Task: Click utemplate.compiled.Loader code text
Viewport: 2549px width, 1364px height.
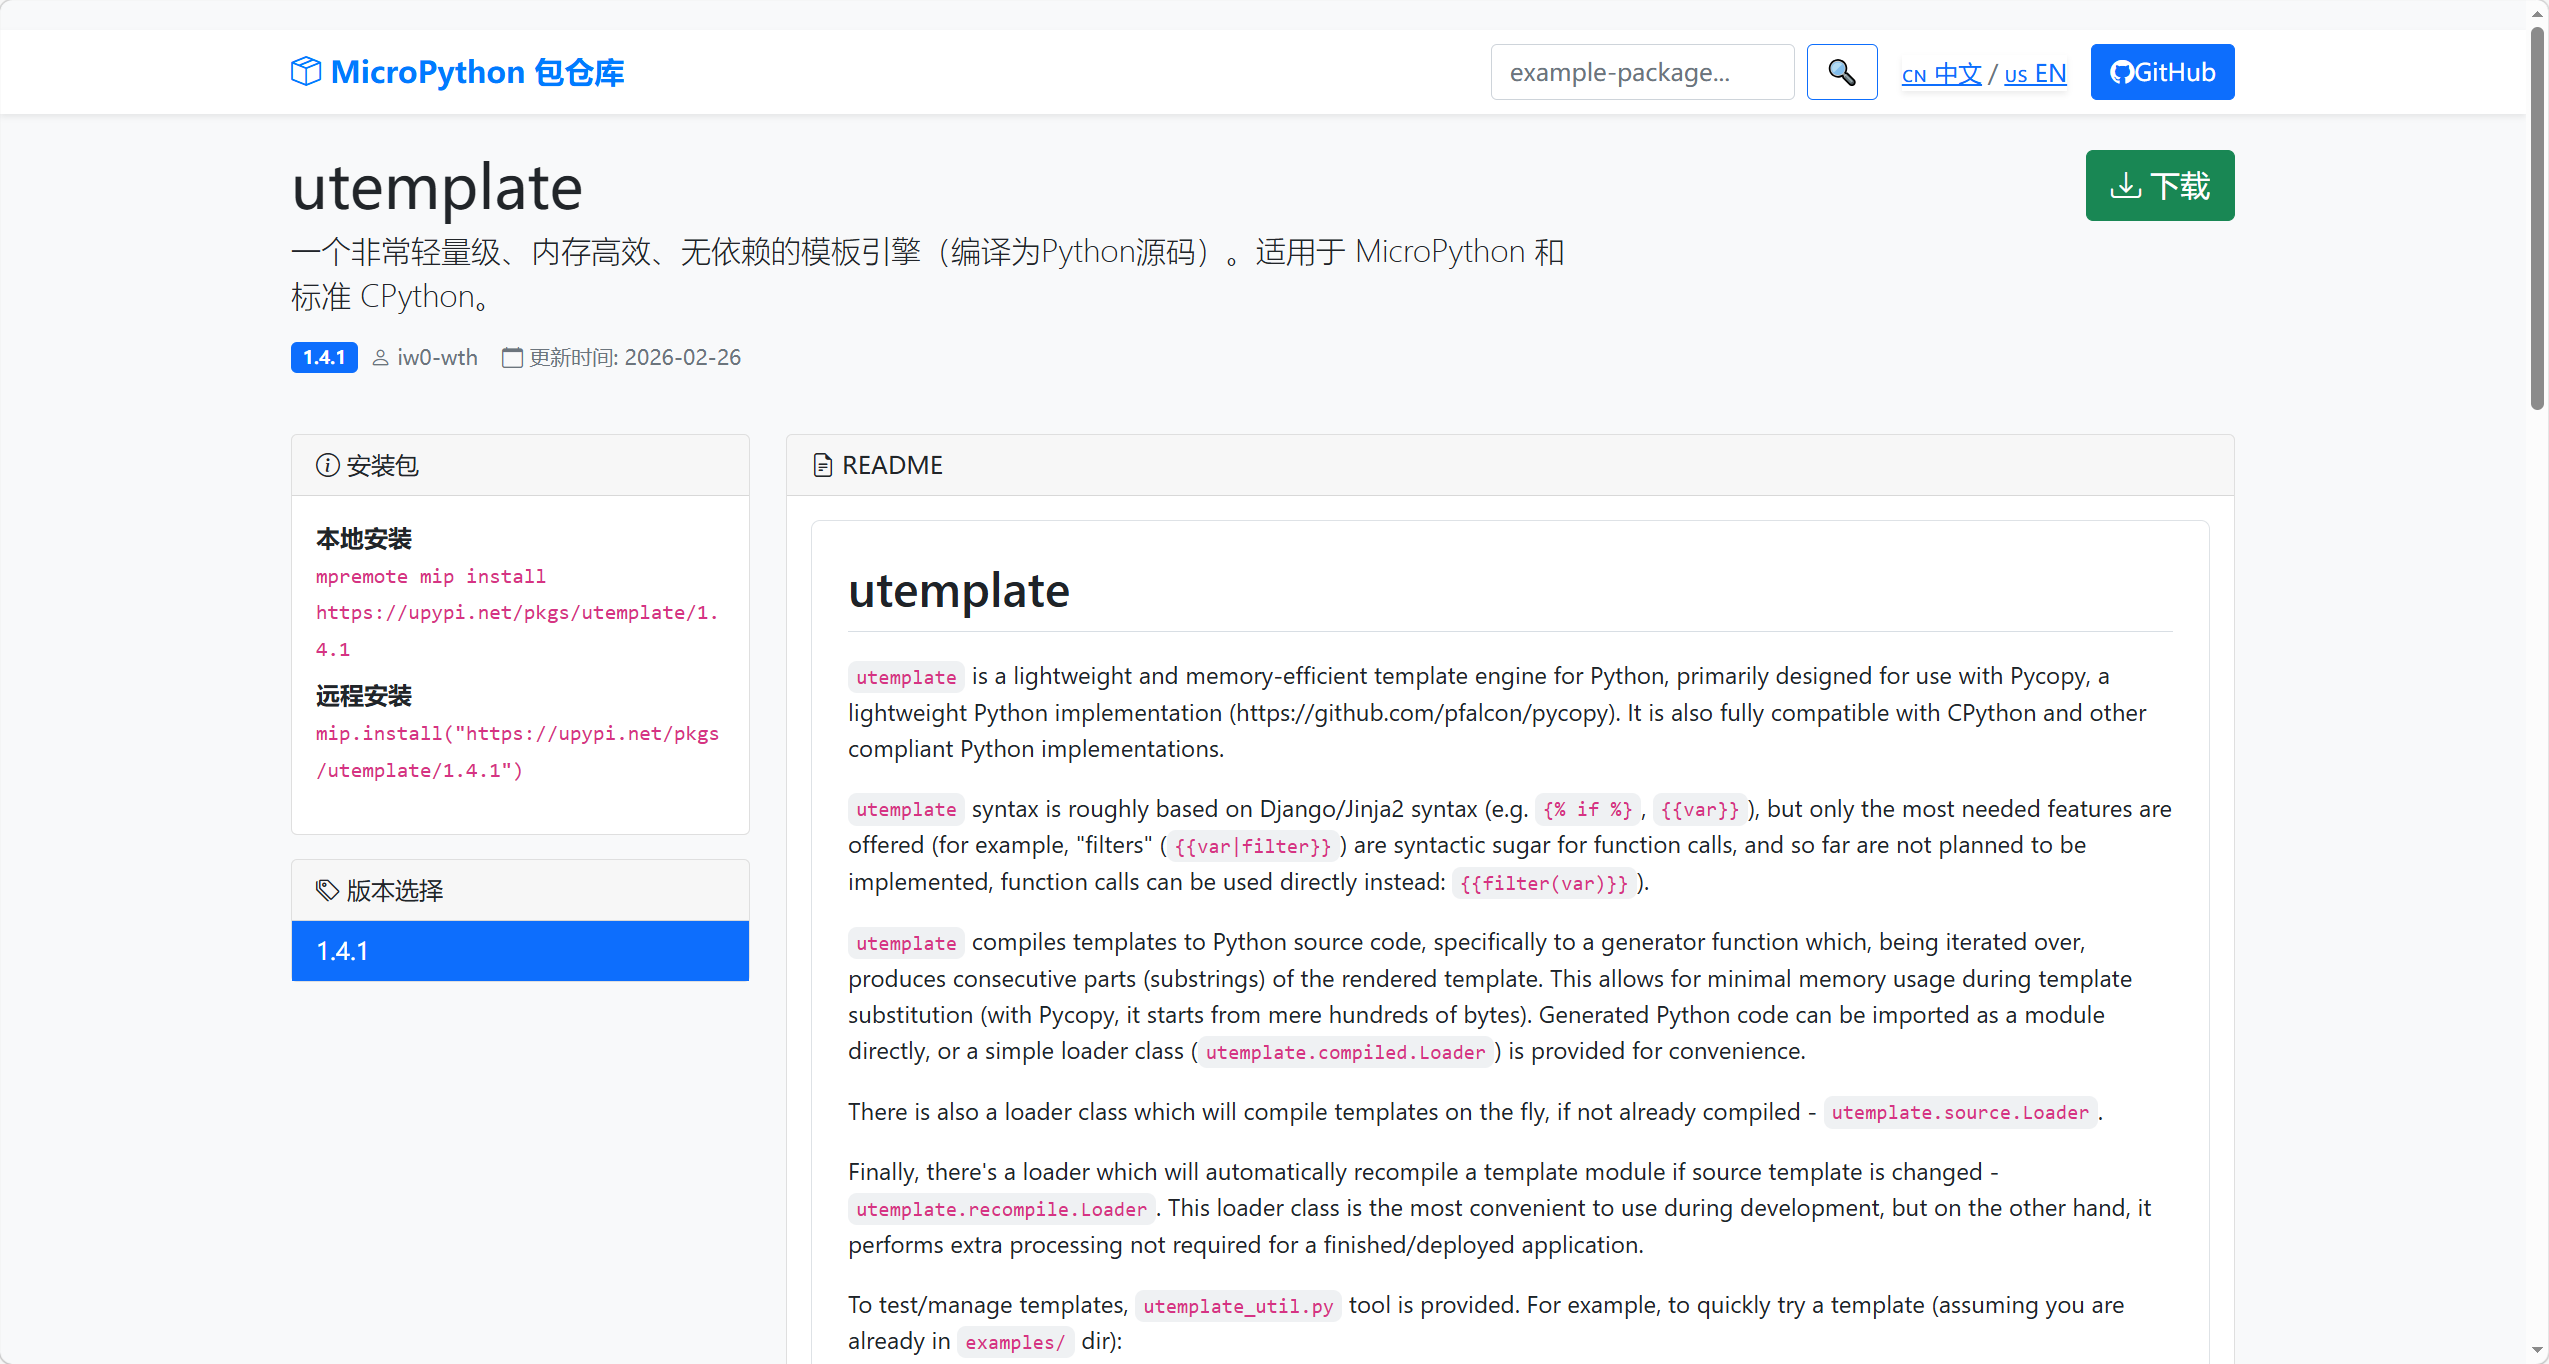Action: [x=1345, y=1052]
